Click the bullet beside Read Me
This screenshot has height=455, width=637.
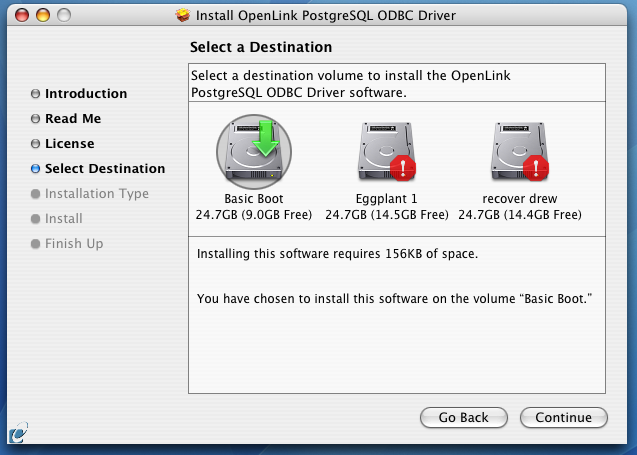(35, 119)
